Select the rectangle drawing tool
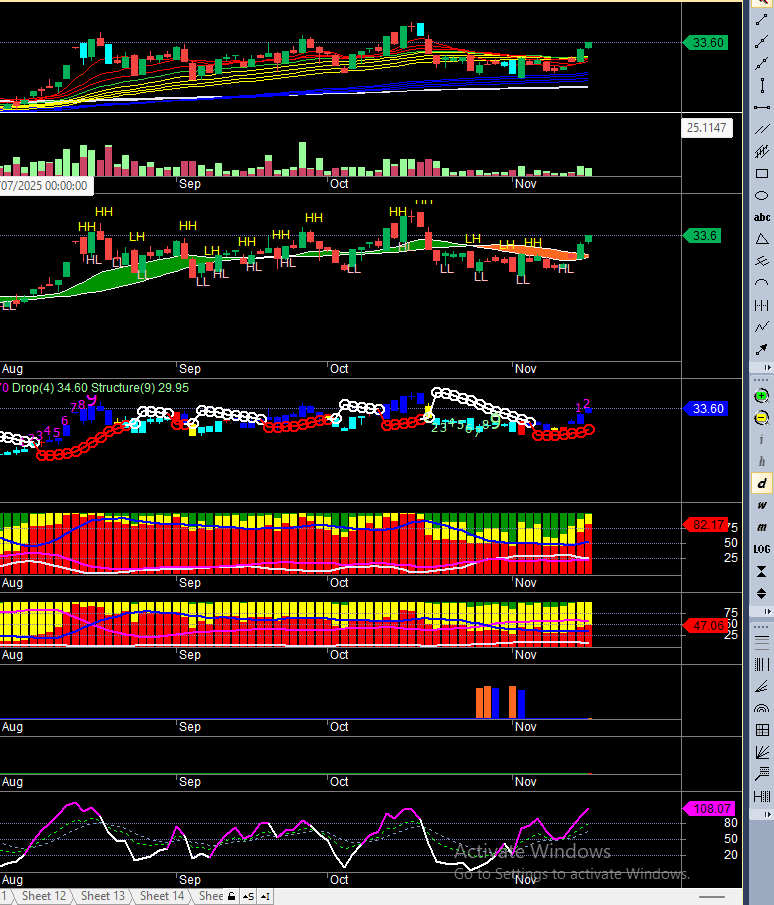774x905 pixels. tap(762, 174)
